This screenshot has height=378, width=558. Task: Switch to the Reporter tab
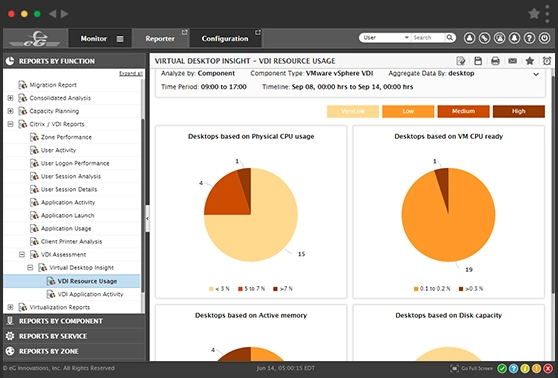(x=160, y=38)
